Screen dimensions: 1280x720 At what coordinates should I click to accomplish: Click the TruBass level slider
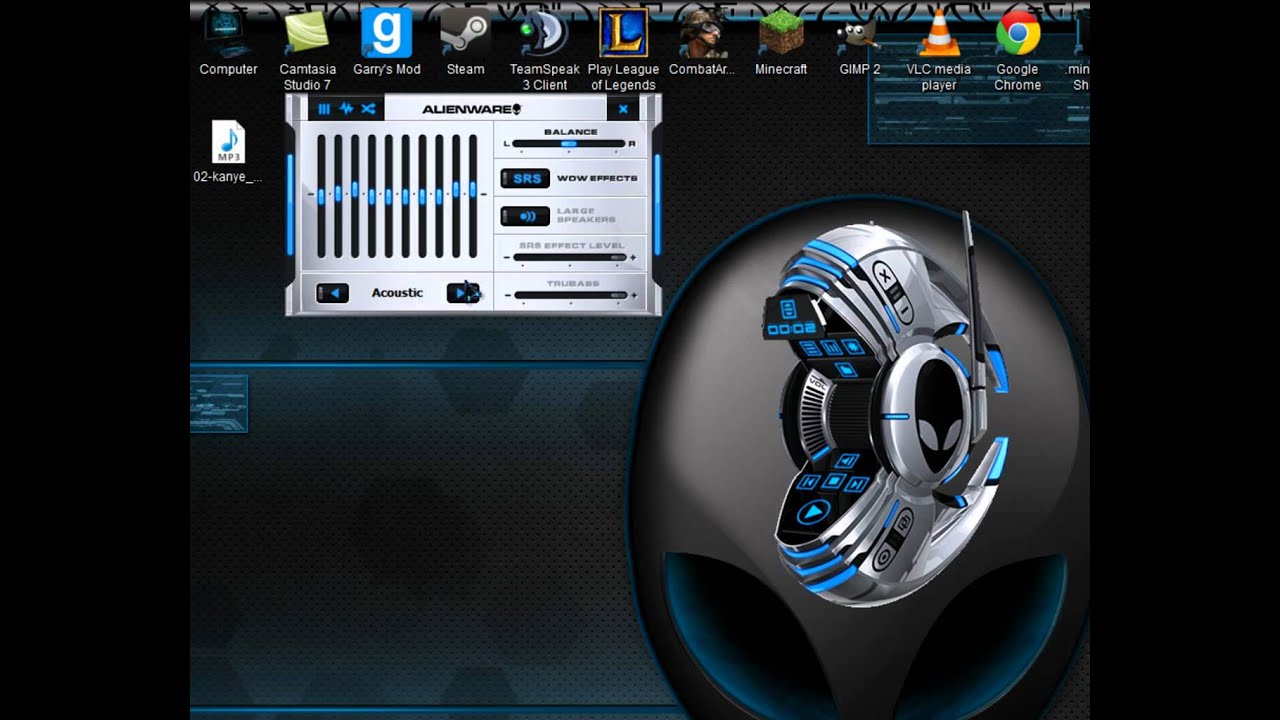[x=570, y=295]
